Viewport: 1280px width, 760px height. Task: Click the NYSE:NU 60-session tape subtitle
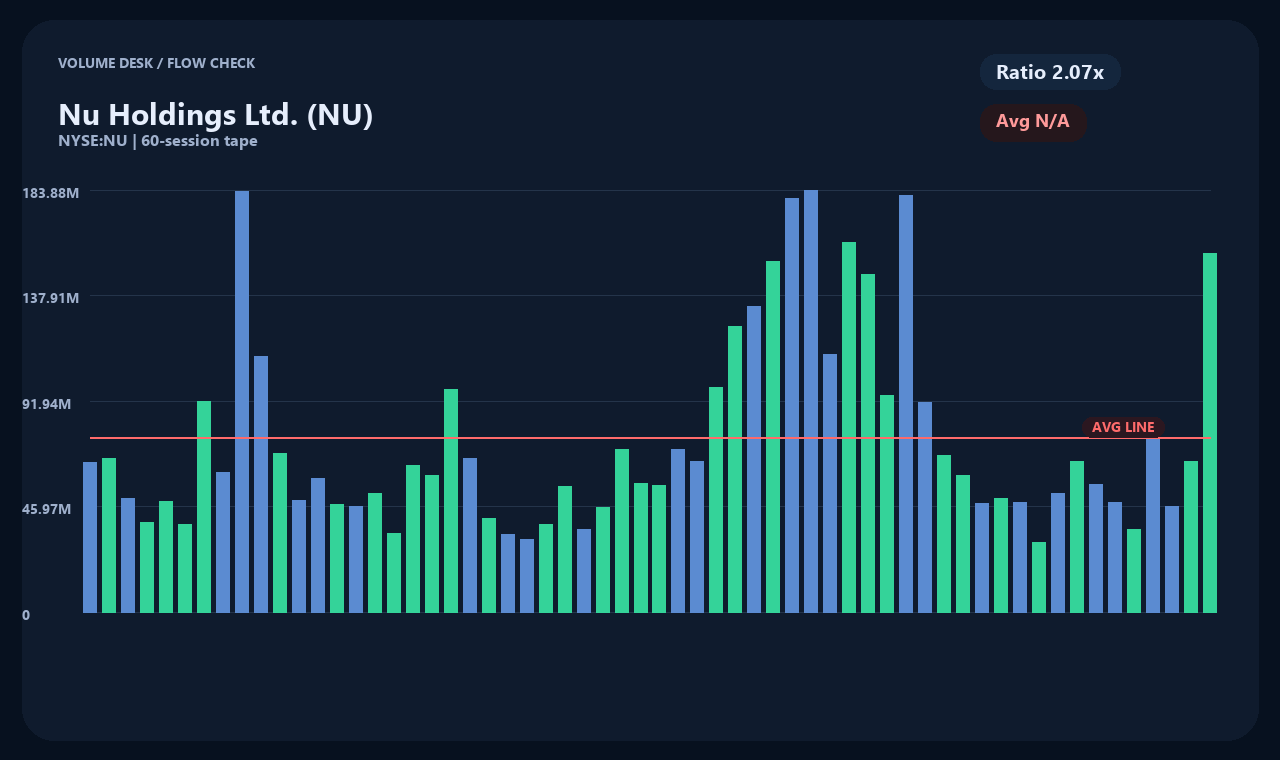[x=158, y=141]
